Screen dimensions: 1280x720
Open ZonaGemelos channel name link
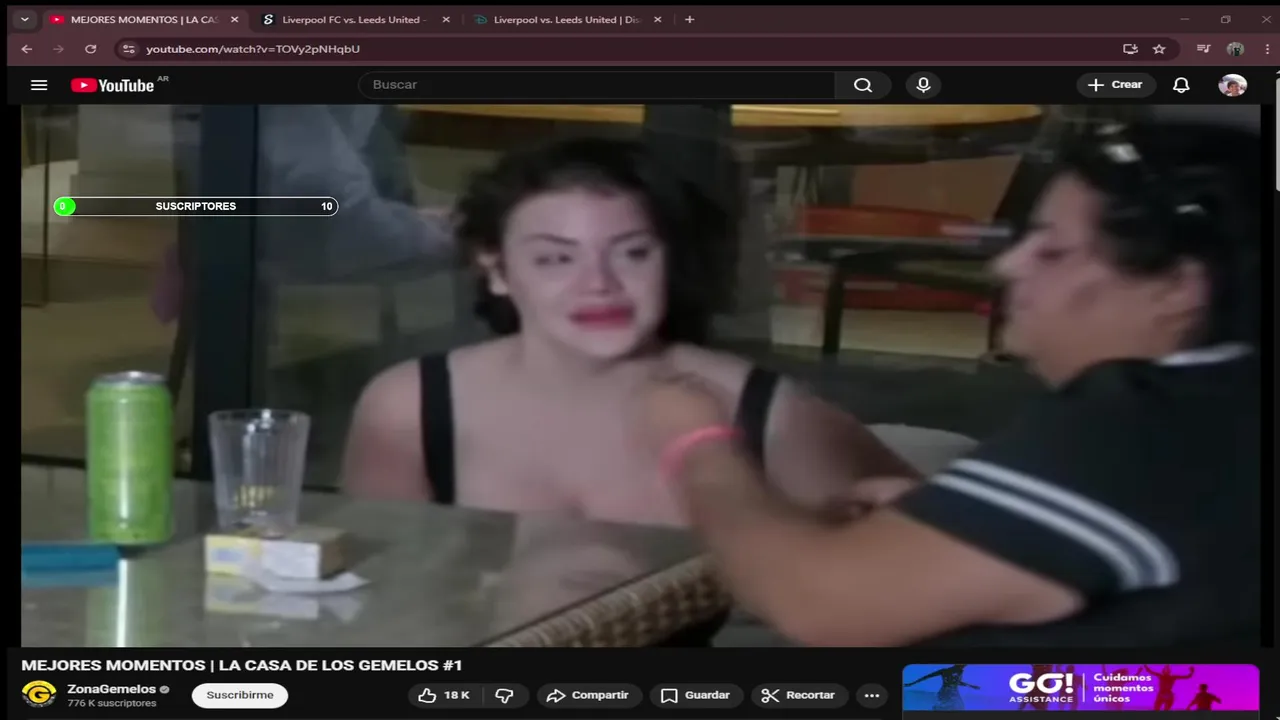pos(111,689)
